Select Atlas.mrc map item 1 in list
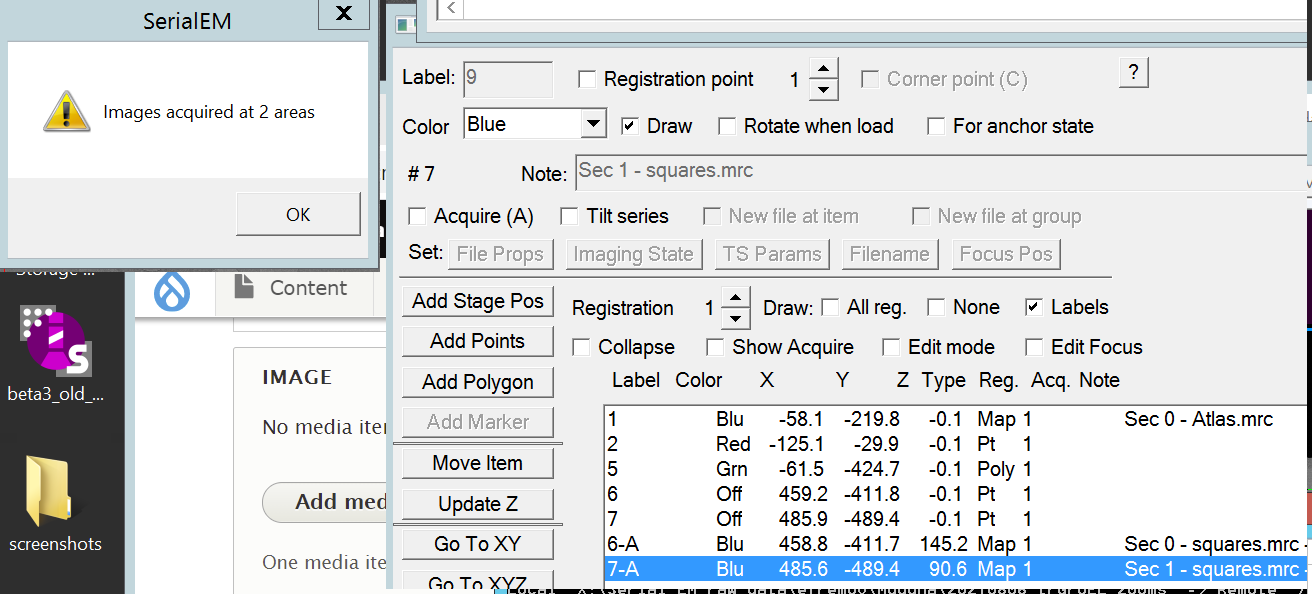This screenshot has width=1312, height=594. (957, 419)
